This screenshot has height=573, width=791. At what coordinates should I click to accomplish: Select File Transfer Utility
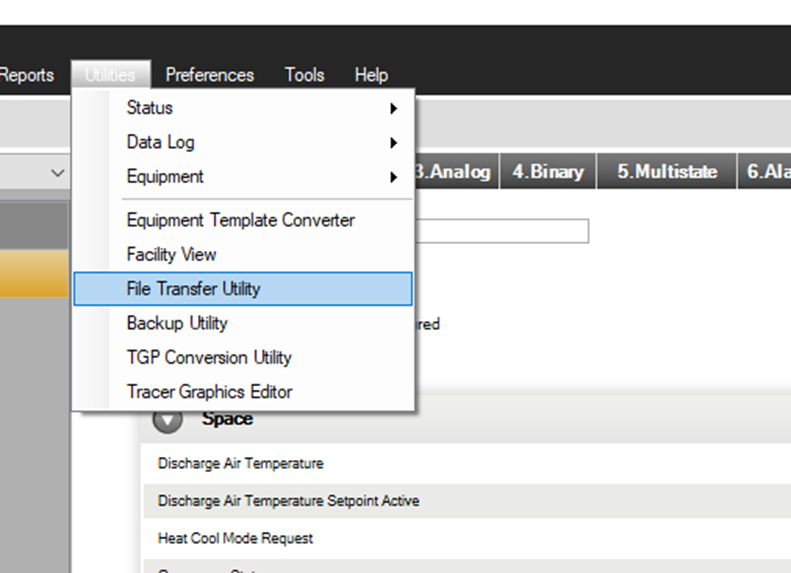point(243,289)
